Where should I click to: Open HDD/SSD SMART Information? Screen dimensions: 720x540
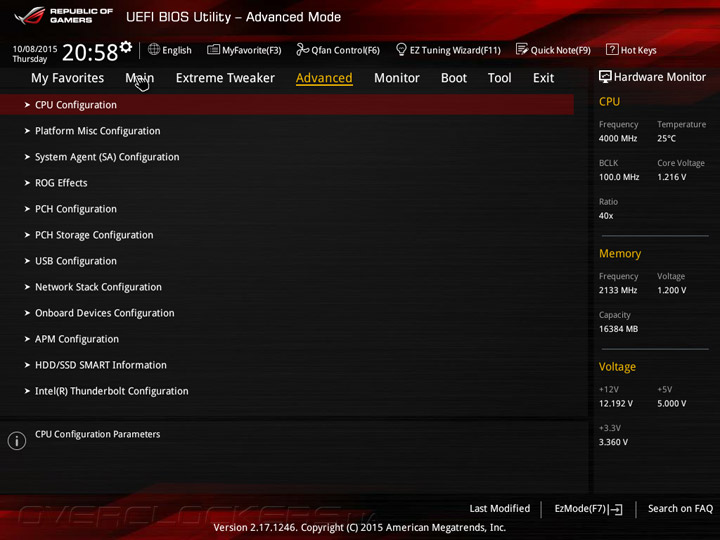coord(101,365)
